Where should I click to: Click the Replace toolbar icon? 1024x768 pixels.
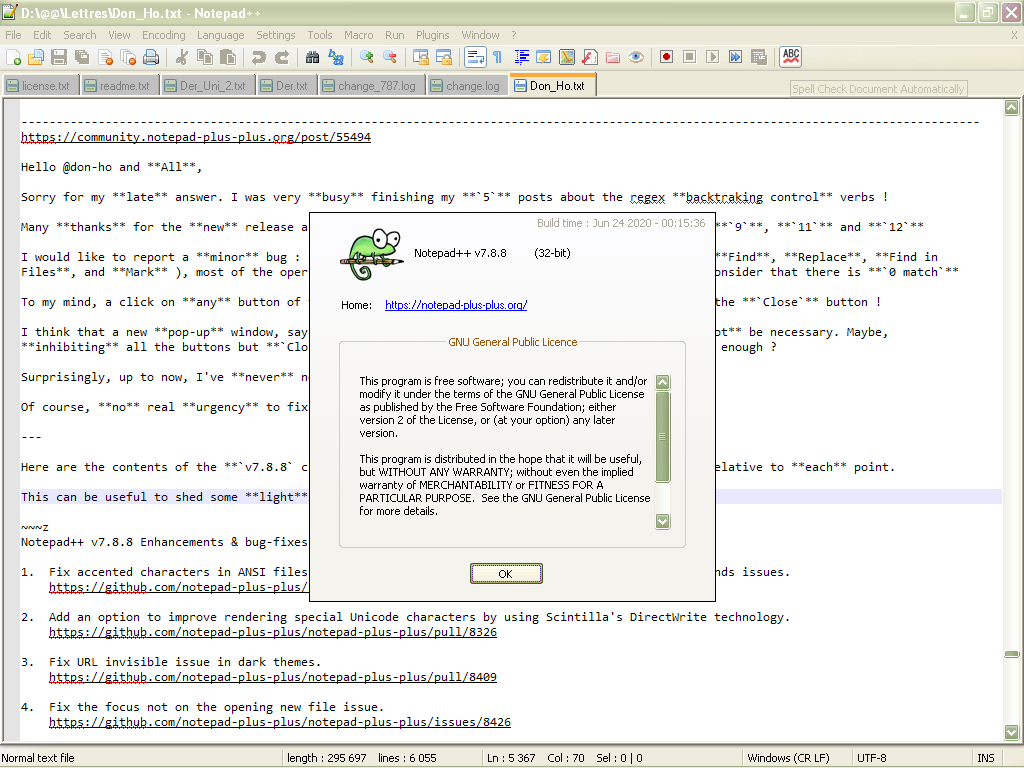coord(336,57)
